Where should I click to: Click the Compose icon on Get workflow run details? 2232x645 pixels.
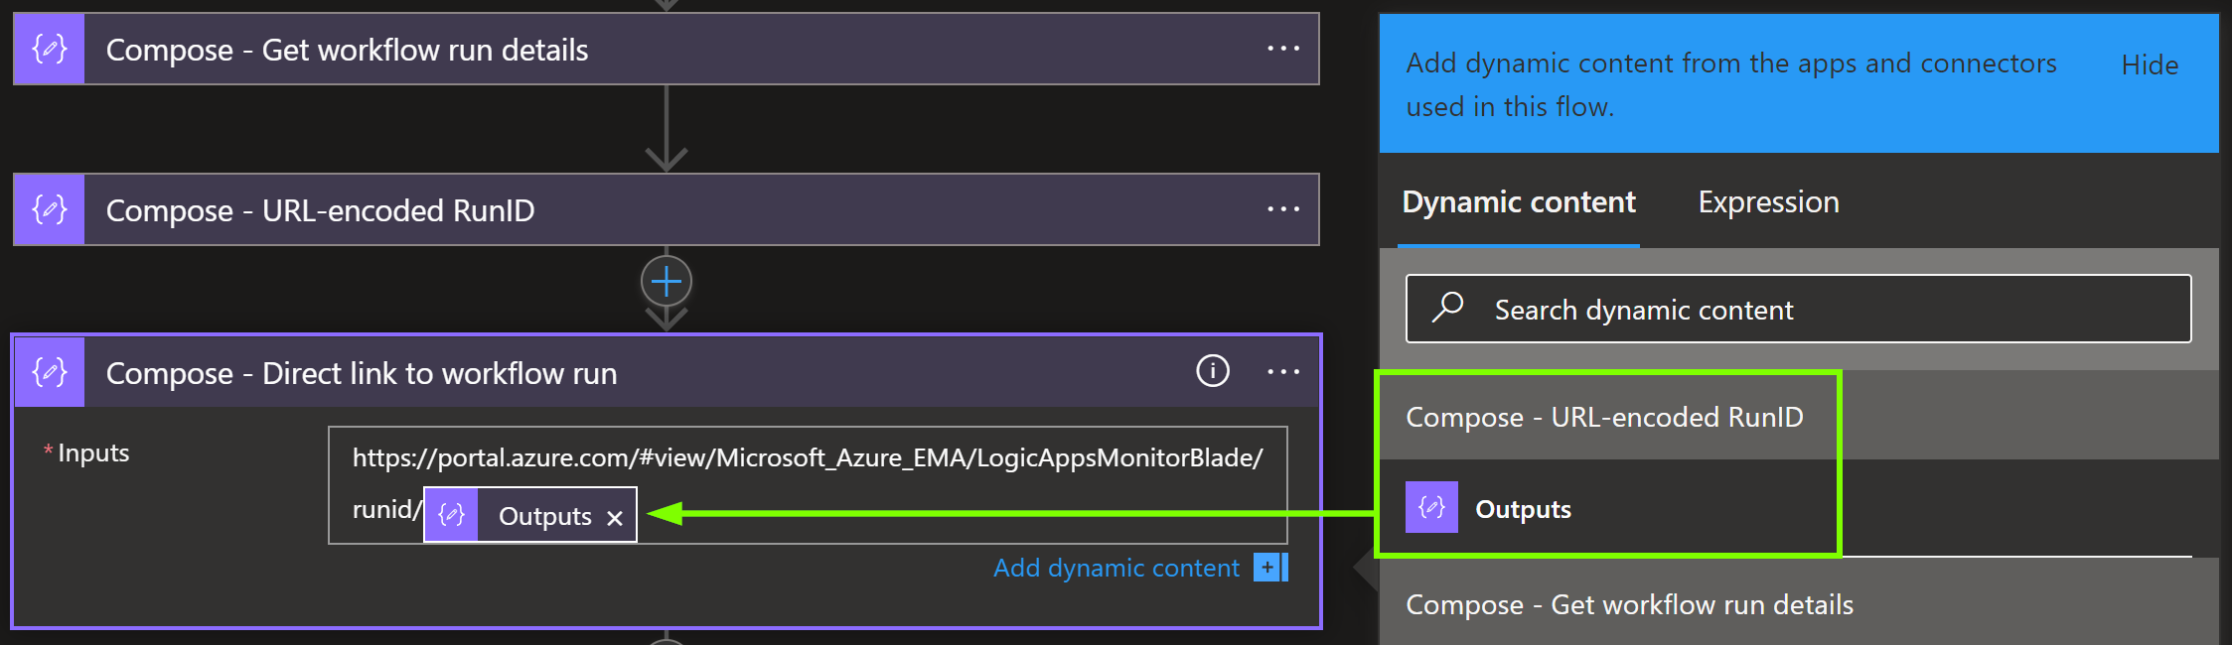pyautogui.click(x=49, y=49)
